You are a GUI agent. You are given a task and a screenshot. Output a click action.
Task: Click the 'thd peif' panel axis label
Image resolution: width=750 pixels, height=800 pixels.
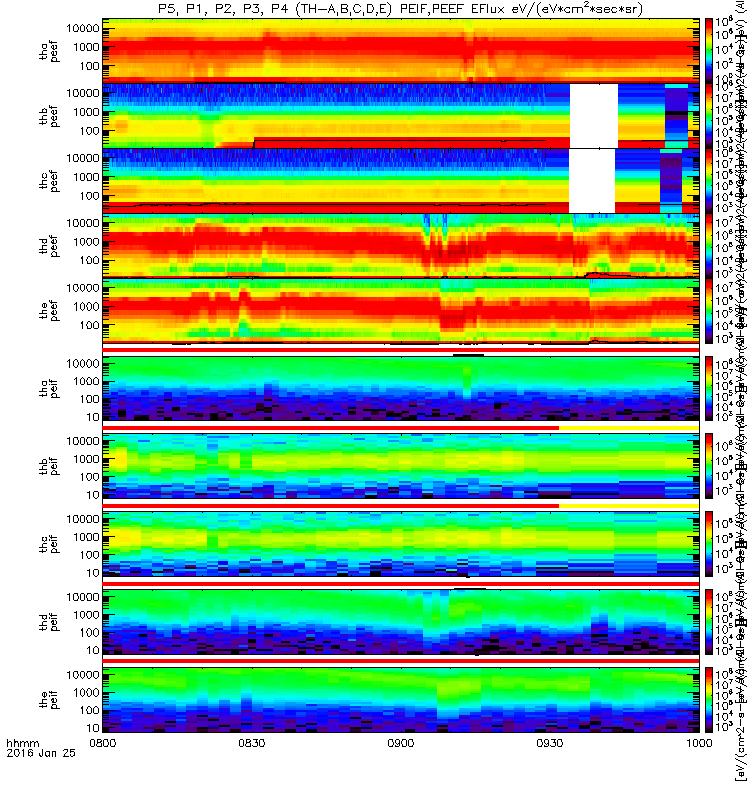point(49,621)
